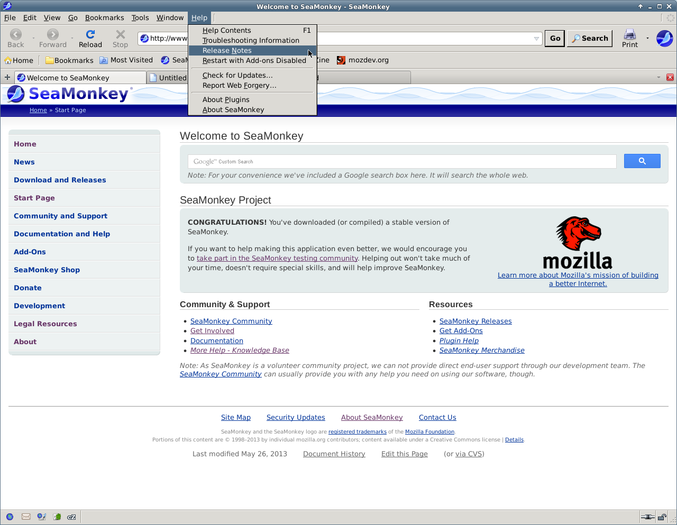
Task: Open the SeaMonkey Shop sidebar link
Action: pos(47,270)
